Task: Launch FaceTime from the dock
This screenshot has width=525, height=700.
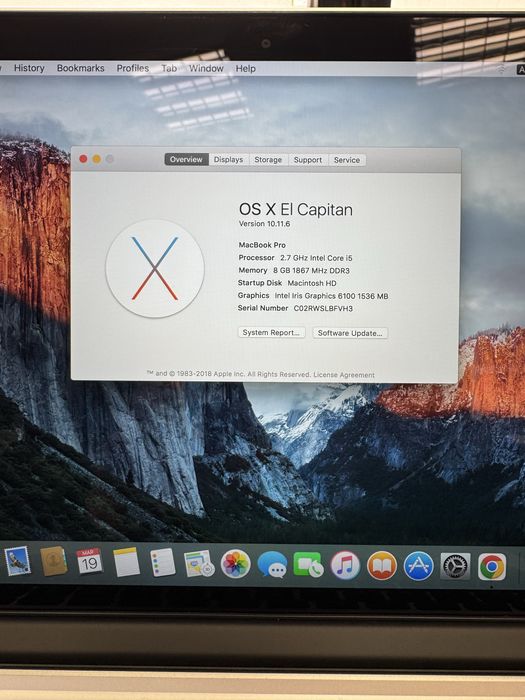Action: pos(308,565)
